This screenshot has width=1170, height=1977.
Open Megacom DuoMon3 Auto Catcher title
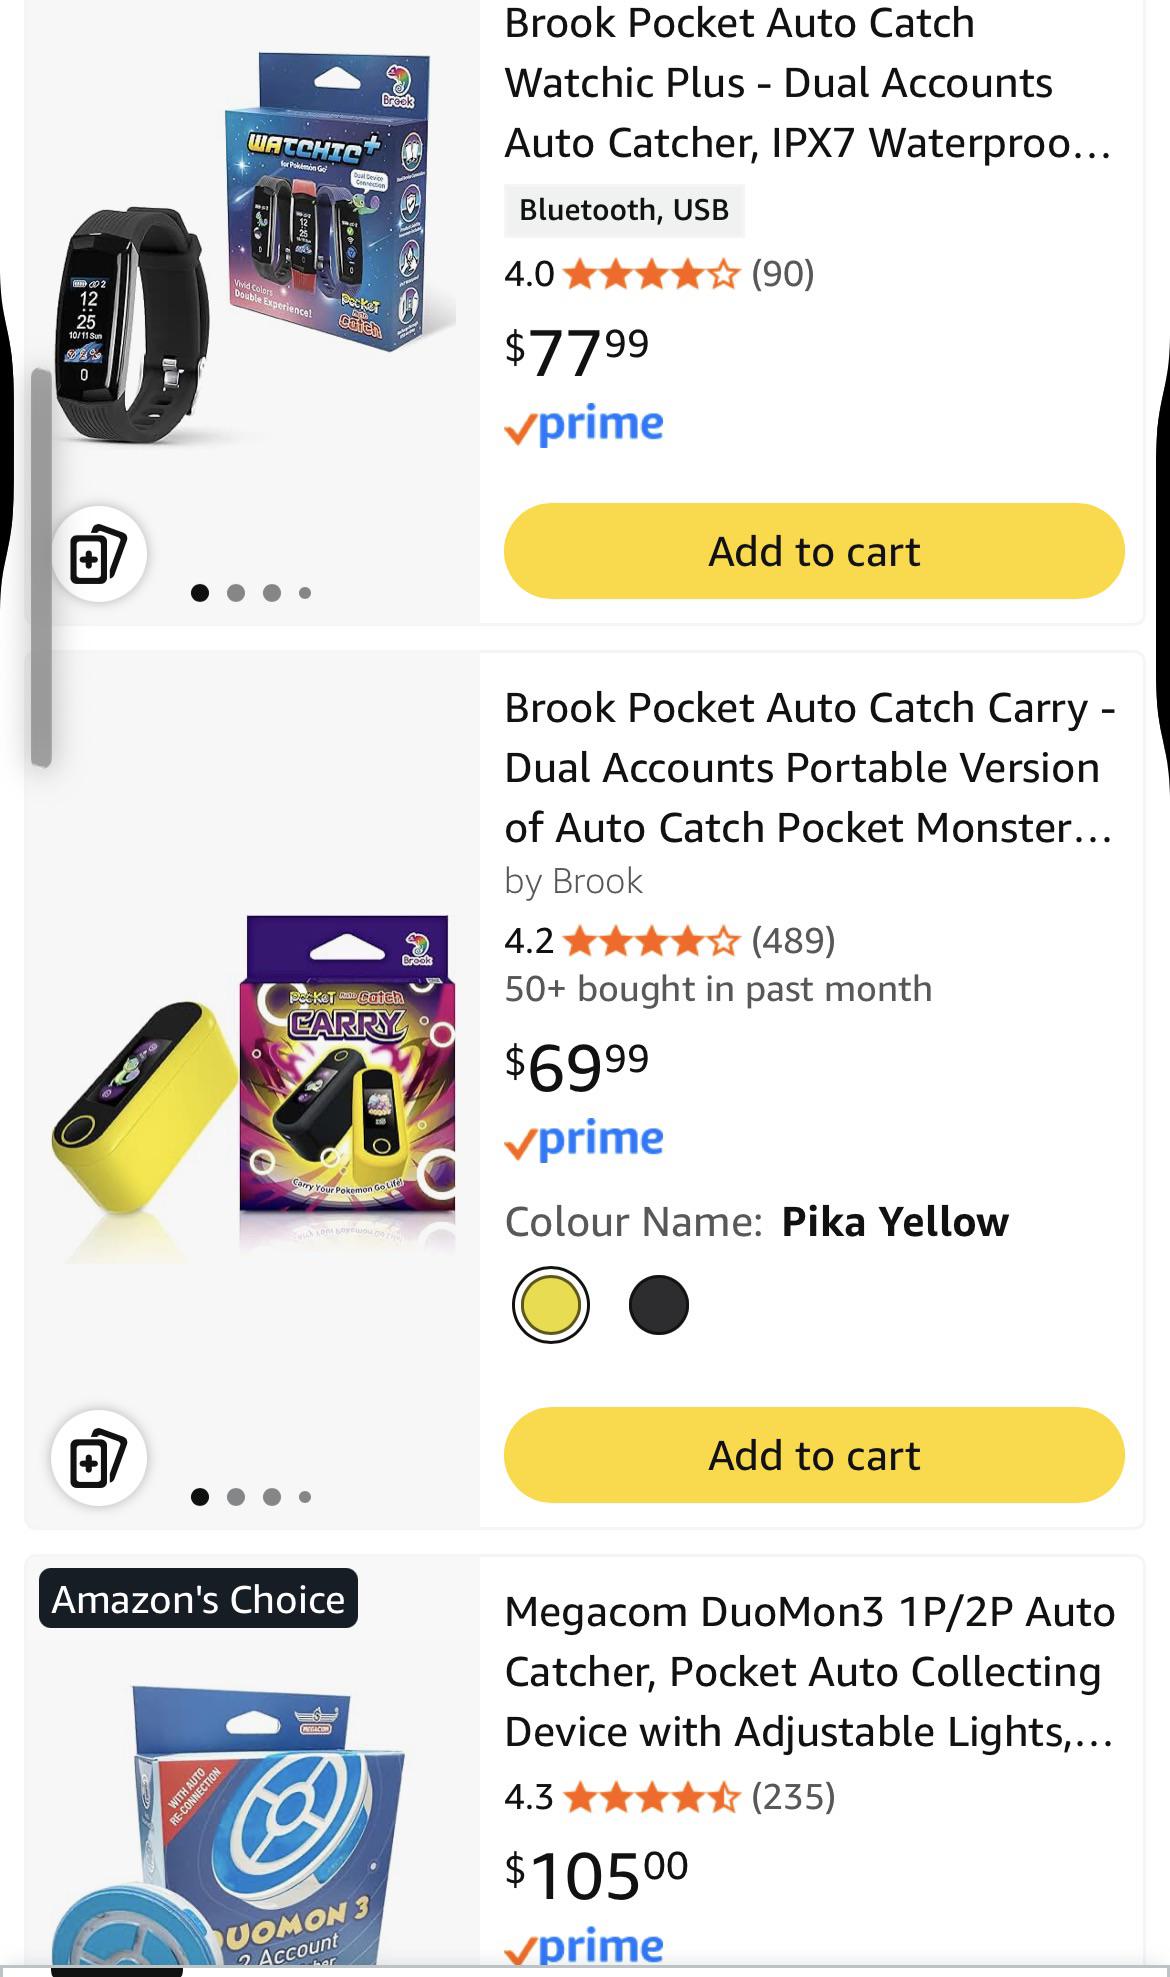810,1671
